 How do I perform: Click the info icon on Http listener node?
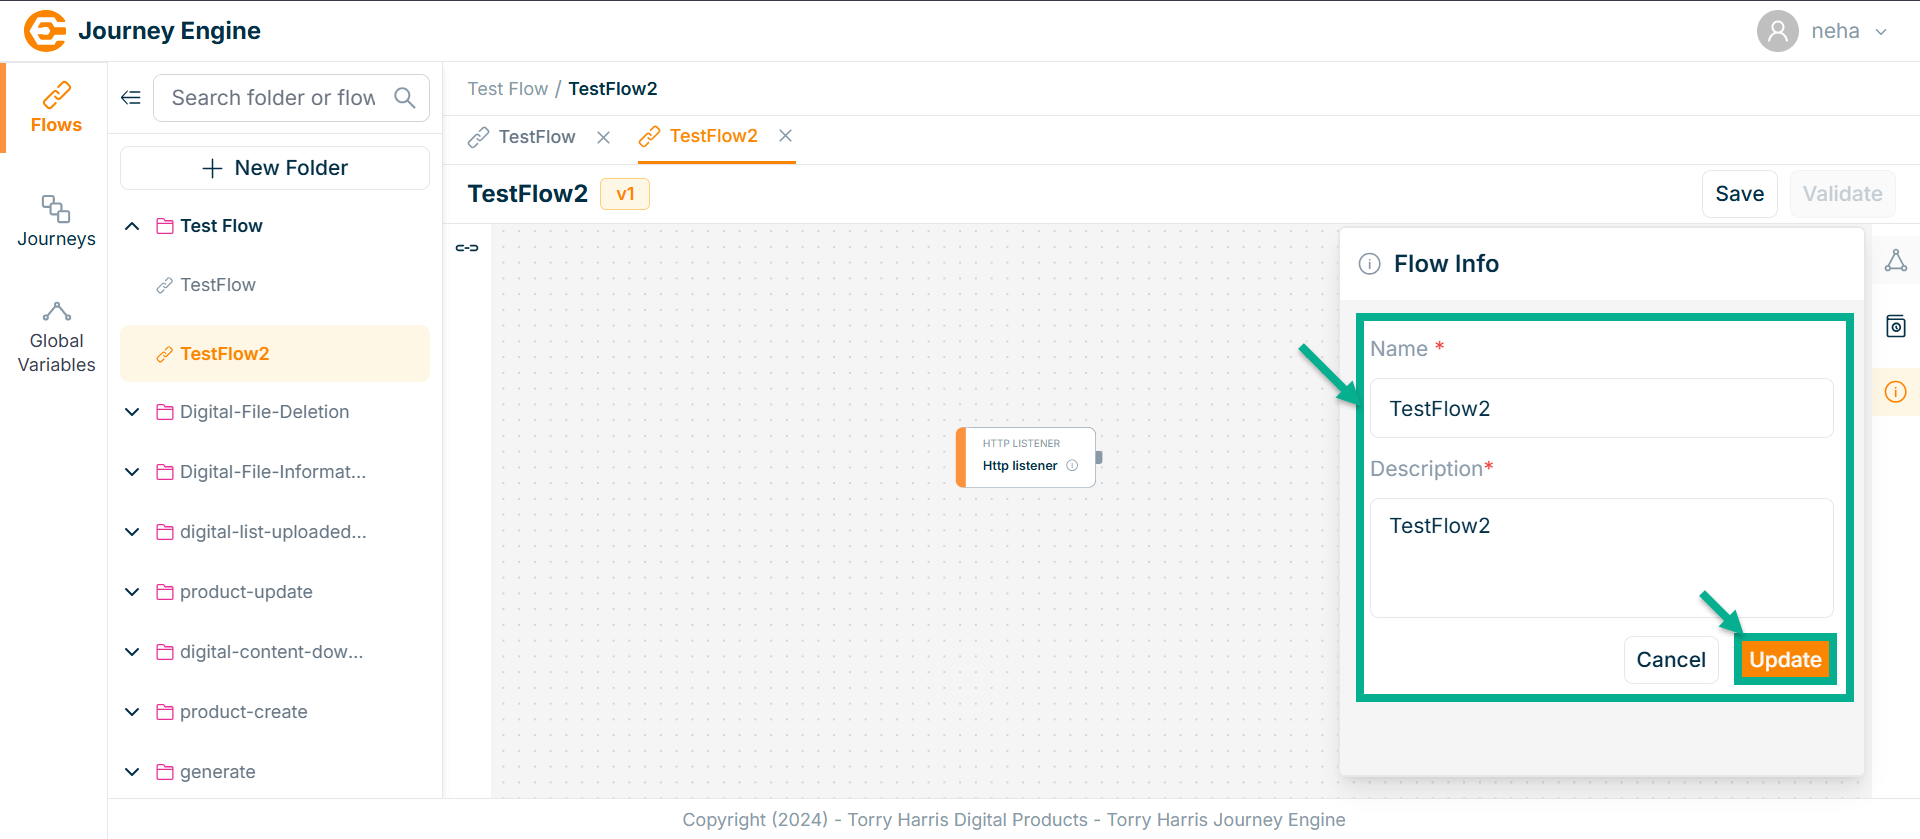1072,466
